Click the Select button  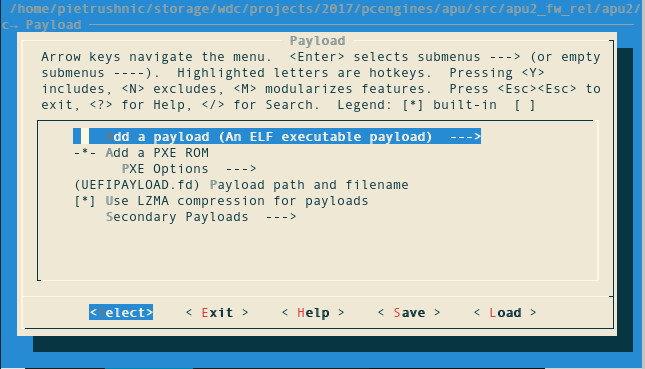click(x=121, y=313)
